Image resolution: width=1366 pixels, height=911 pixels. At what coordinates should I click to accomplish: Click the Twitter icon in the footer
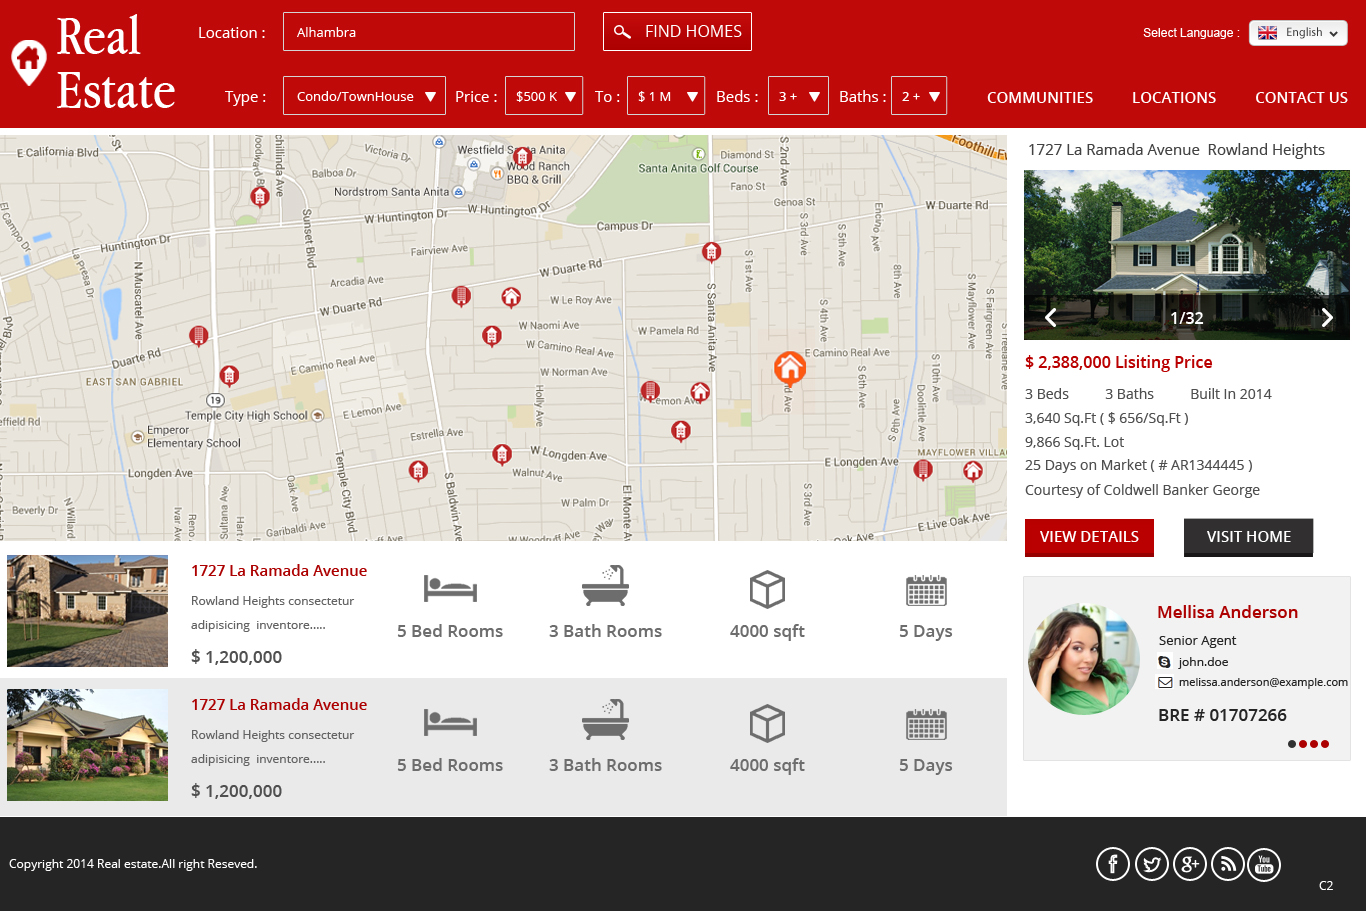pos(1151,864)
